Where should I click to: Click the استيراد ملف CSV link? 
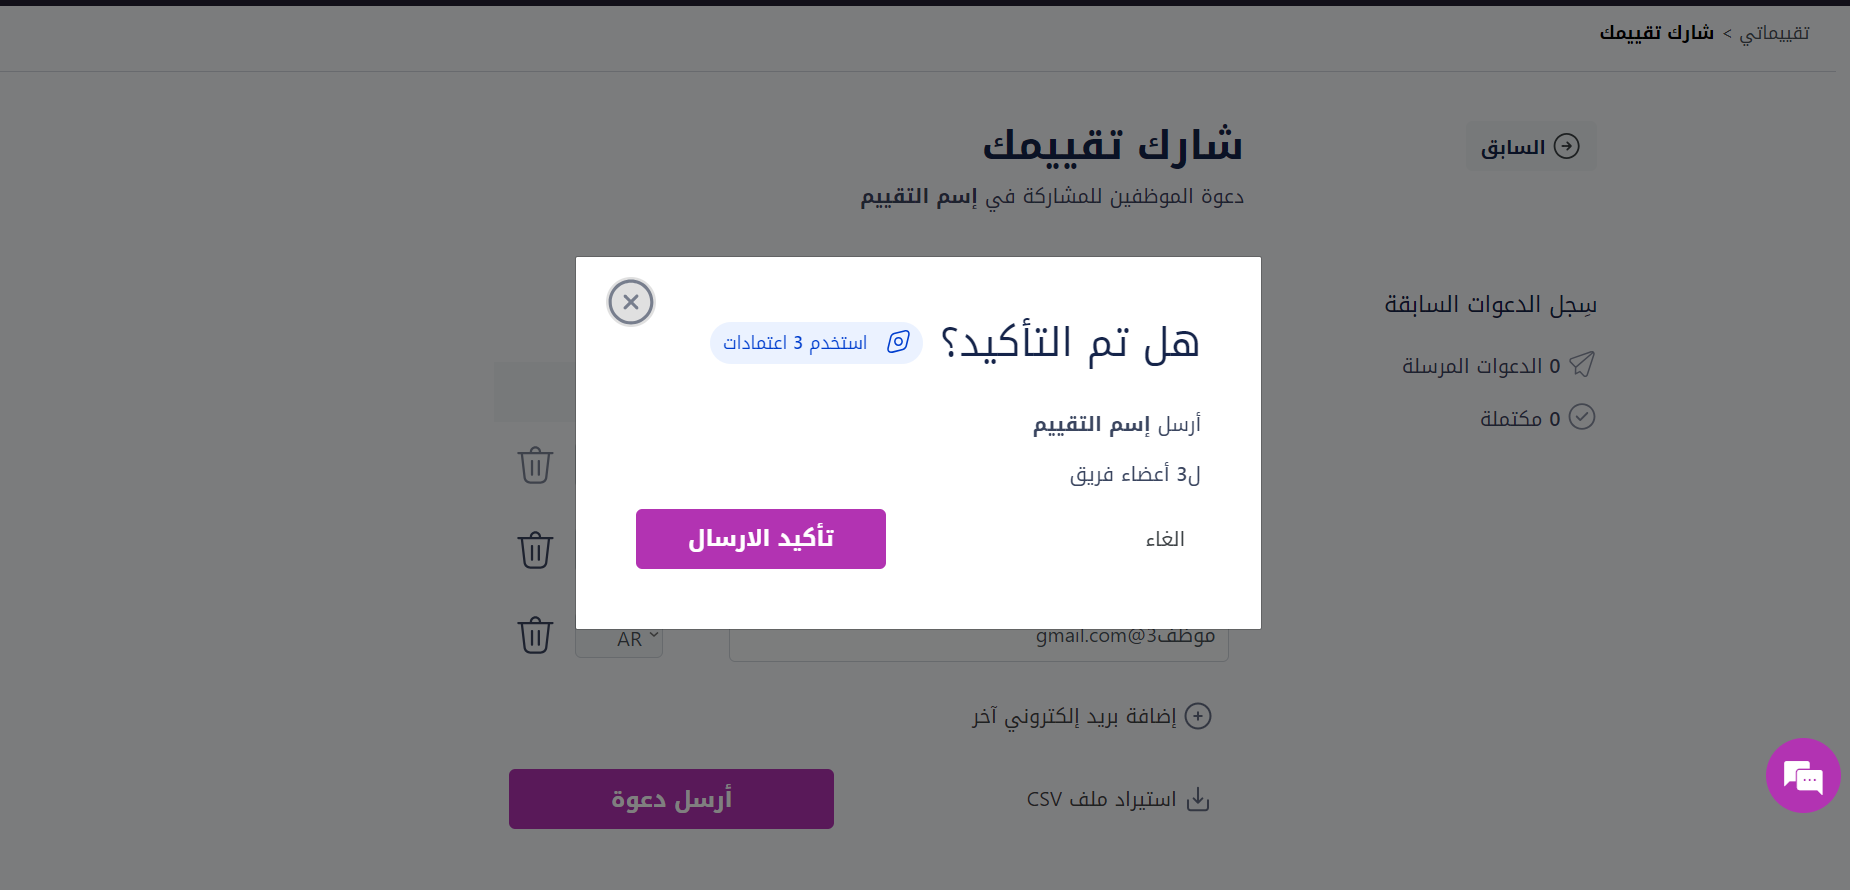1101,800
